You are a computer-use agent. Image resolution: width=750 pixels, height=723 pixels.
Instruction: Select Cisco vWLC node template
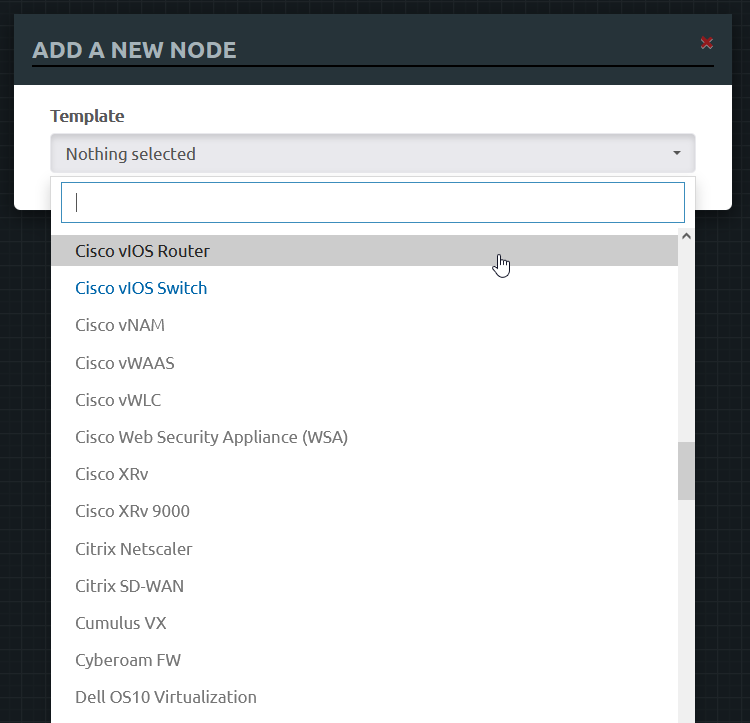(x=118, y=400)
